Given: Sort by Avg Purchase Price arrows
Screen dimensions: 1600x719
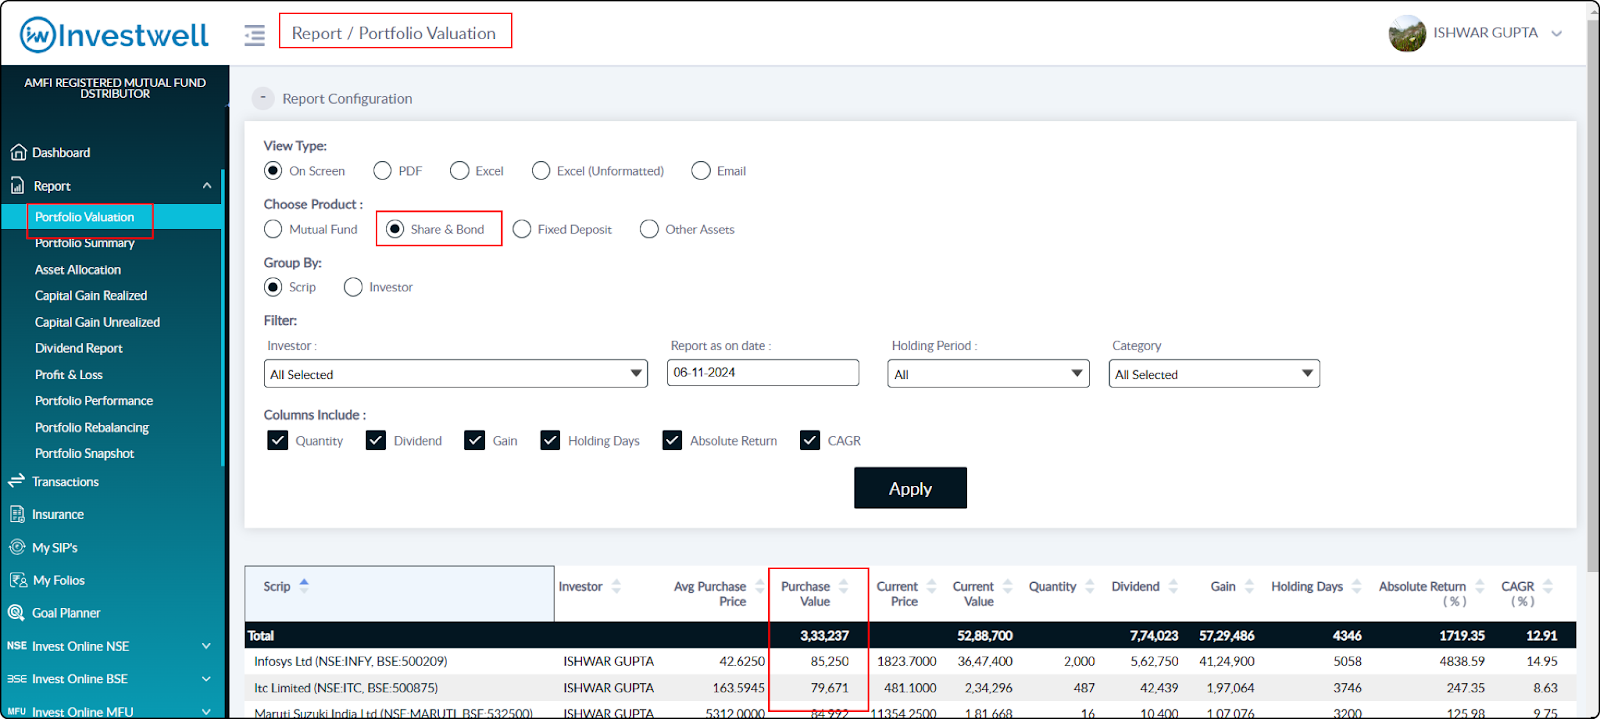Looking at the screenshot, I should click(760, 586).
